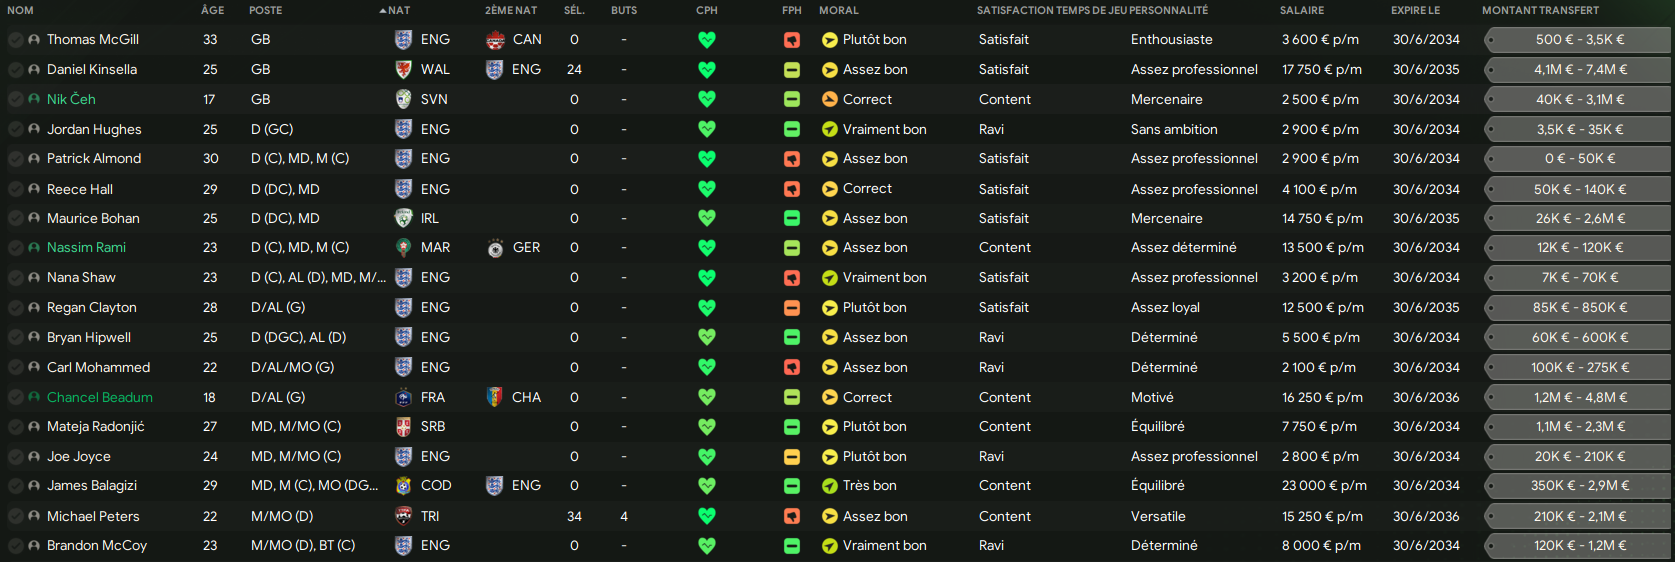Click Chancel Beadum's France flag icon
Image resolution: width=1675 pixels, height=562 pixels.
click(403, 398)
